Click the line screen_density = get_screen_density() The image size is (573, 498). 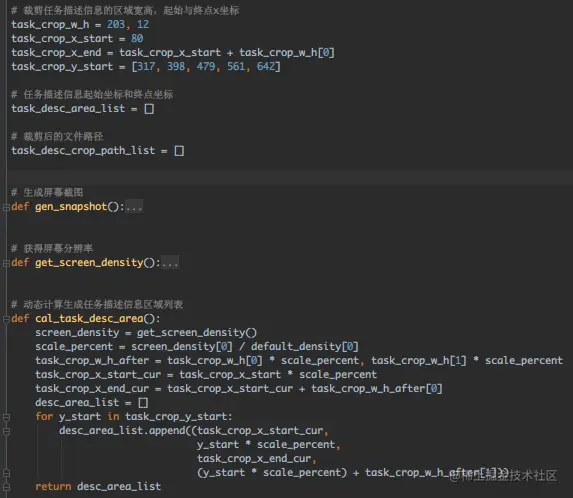pyautogui.click(x=146, y=332)
